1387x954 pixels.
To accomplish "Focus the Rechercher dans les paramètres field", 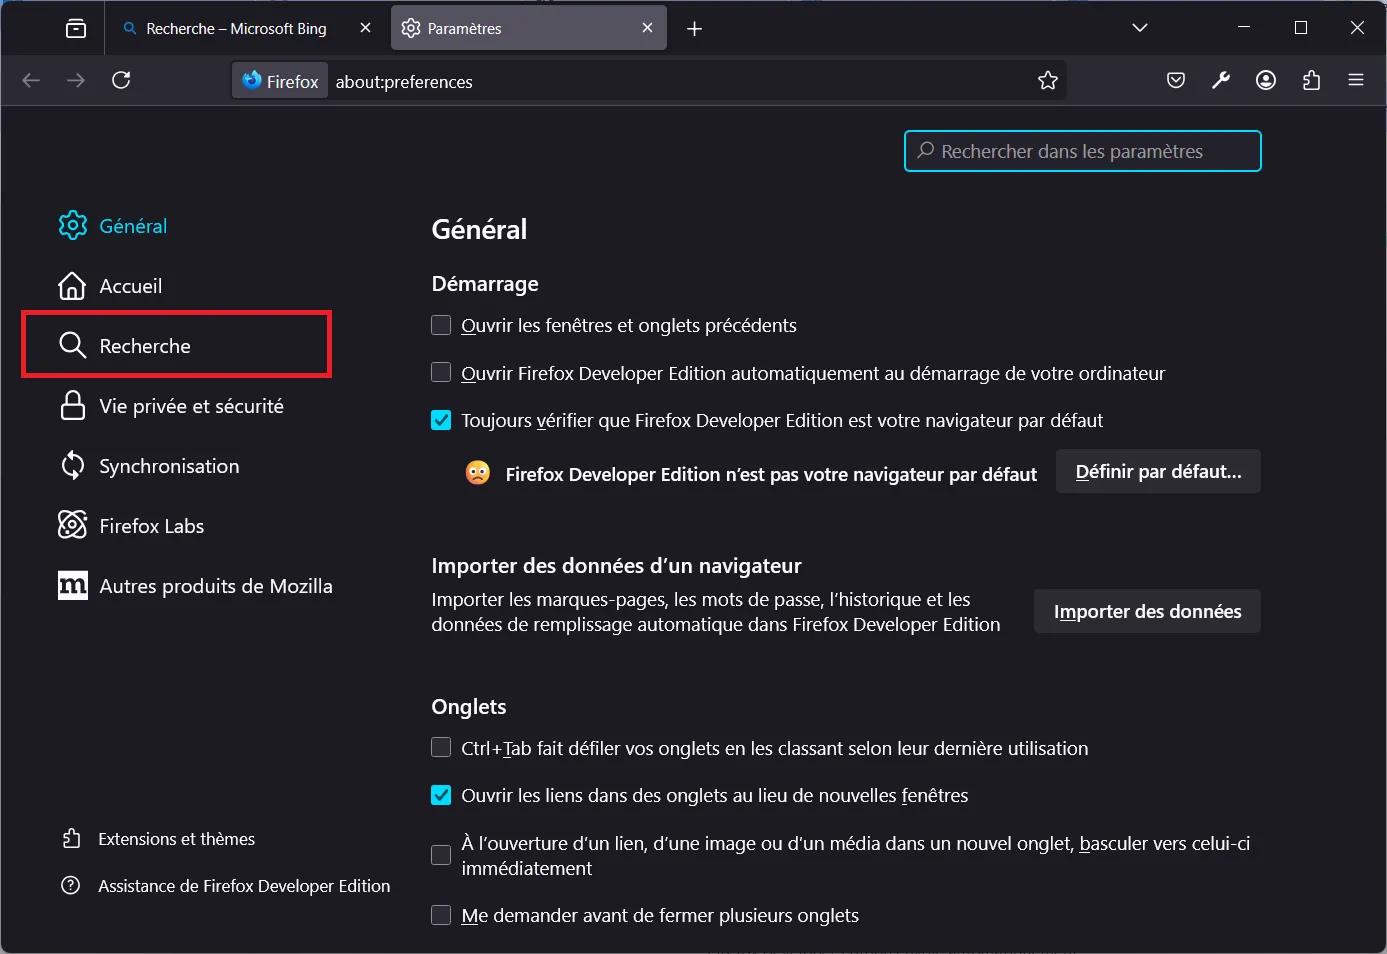I will coord(1083,151).
